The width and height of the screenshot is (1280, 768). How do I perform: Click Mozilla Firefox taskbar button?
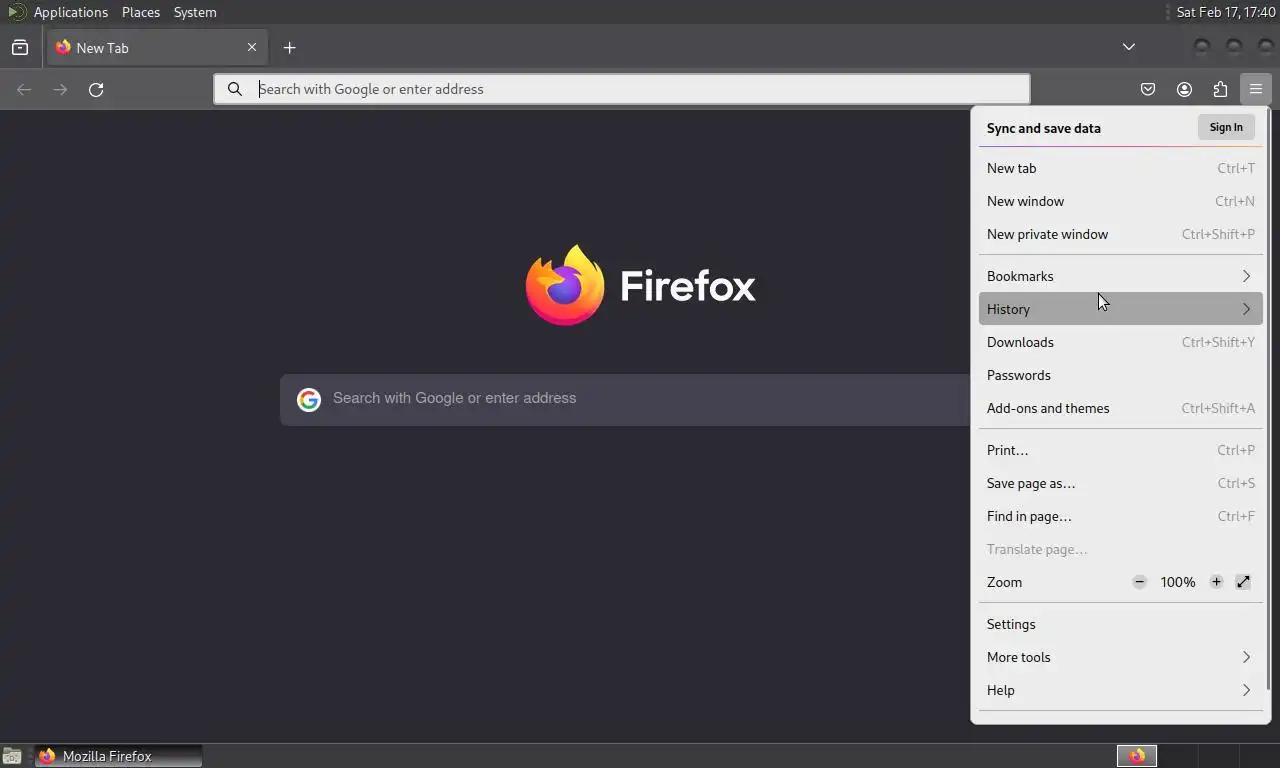[x=119, y=756]
